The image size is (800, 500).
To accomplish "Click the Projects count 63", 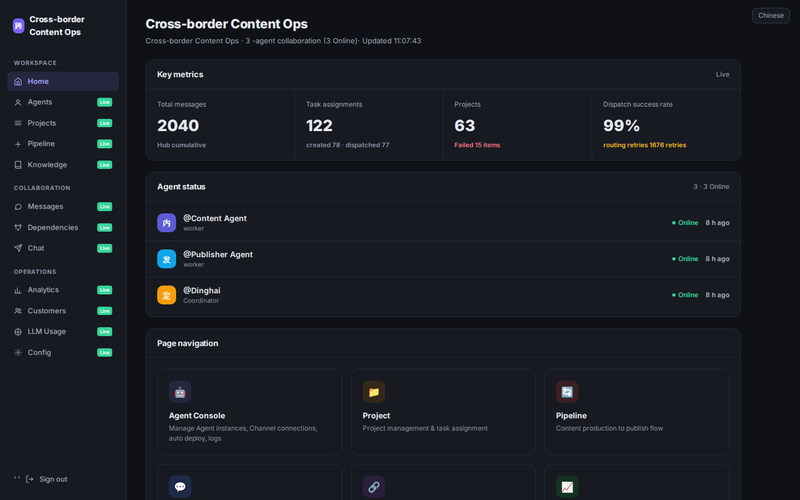I will point(465,126).
